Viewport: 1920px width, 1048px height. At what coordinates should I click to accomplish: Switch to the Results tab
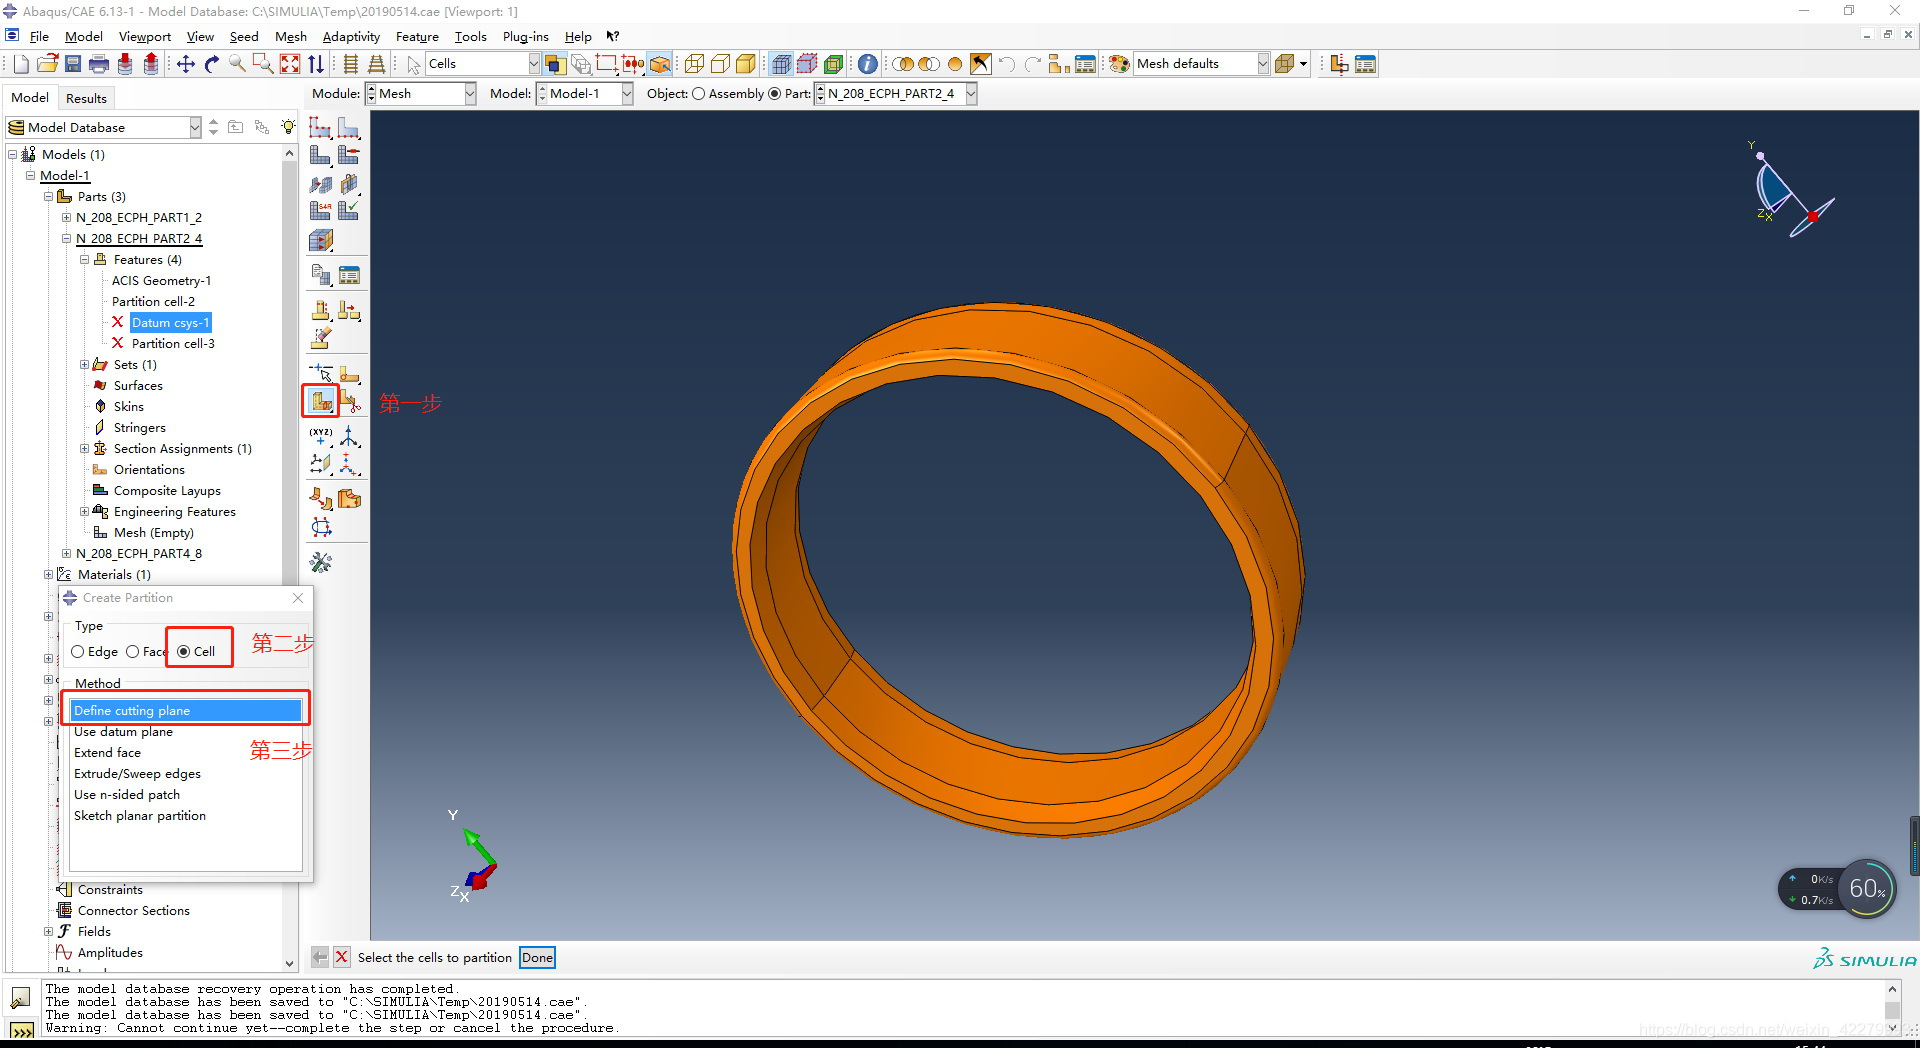coord(86,98)
